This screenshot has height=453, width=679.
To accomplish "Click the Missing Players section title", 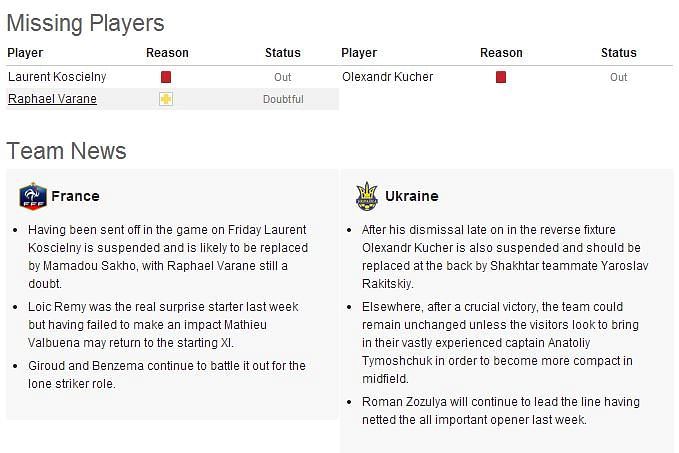I will pos(85,23).
